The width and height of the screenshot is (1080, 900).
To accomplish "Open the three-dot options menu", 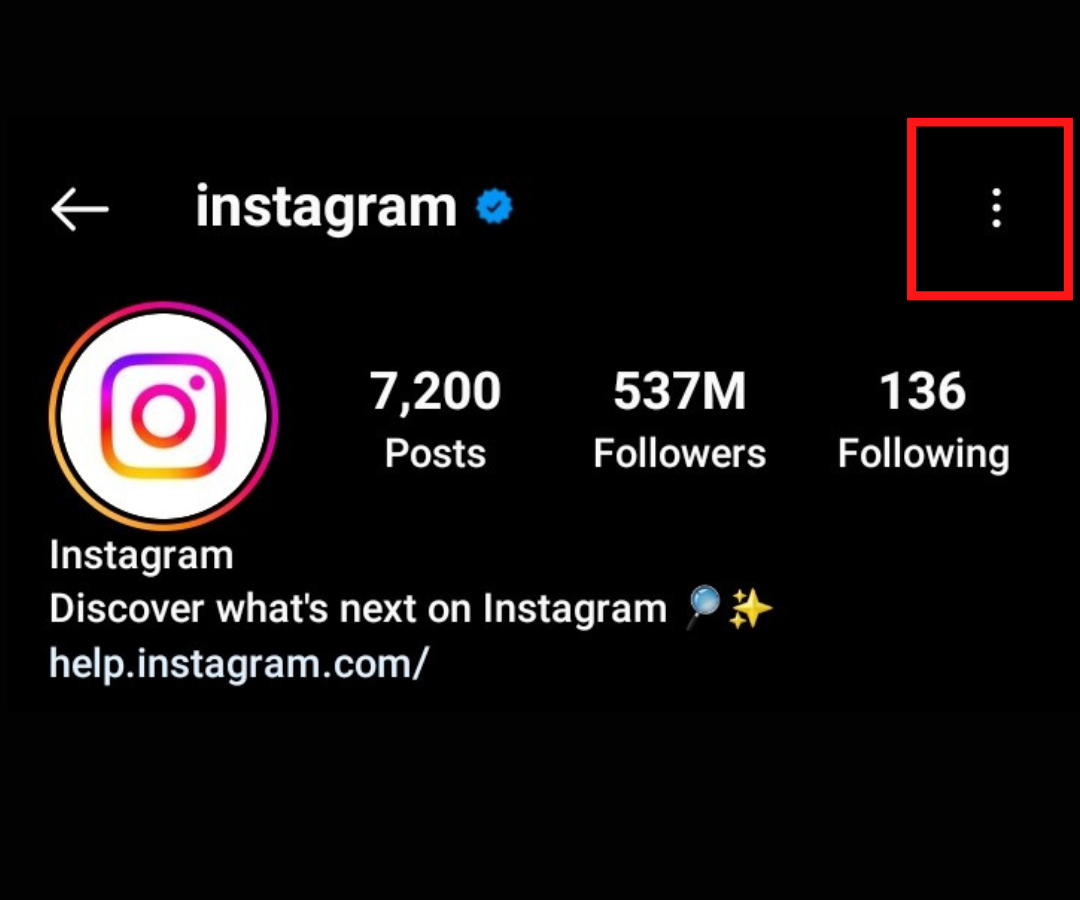I will 996,207.
